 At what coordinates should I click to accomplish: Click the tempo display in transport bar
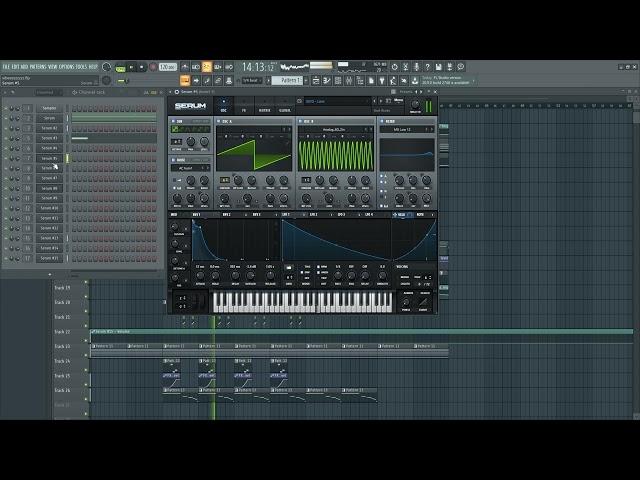click(167, 67)
